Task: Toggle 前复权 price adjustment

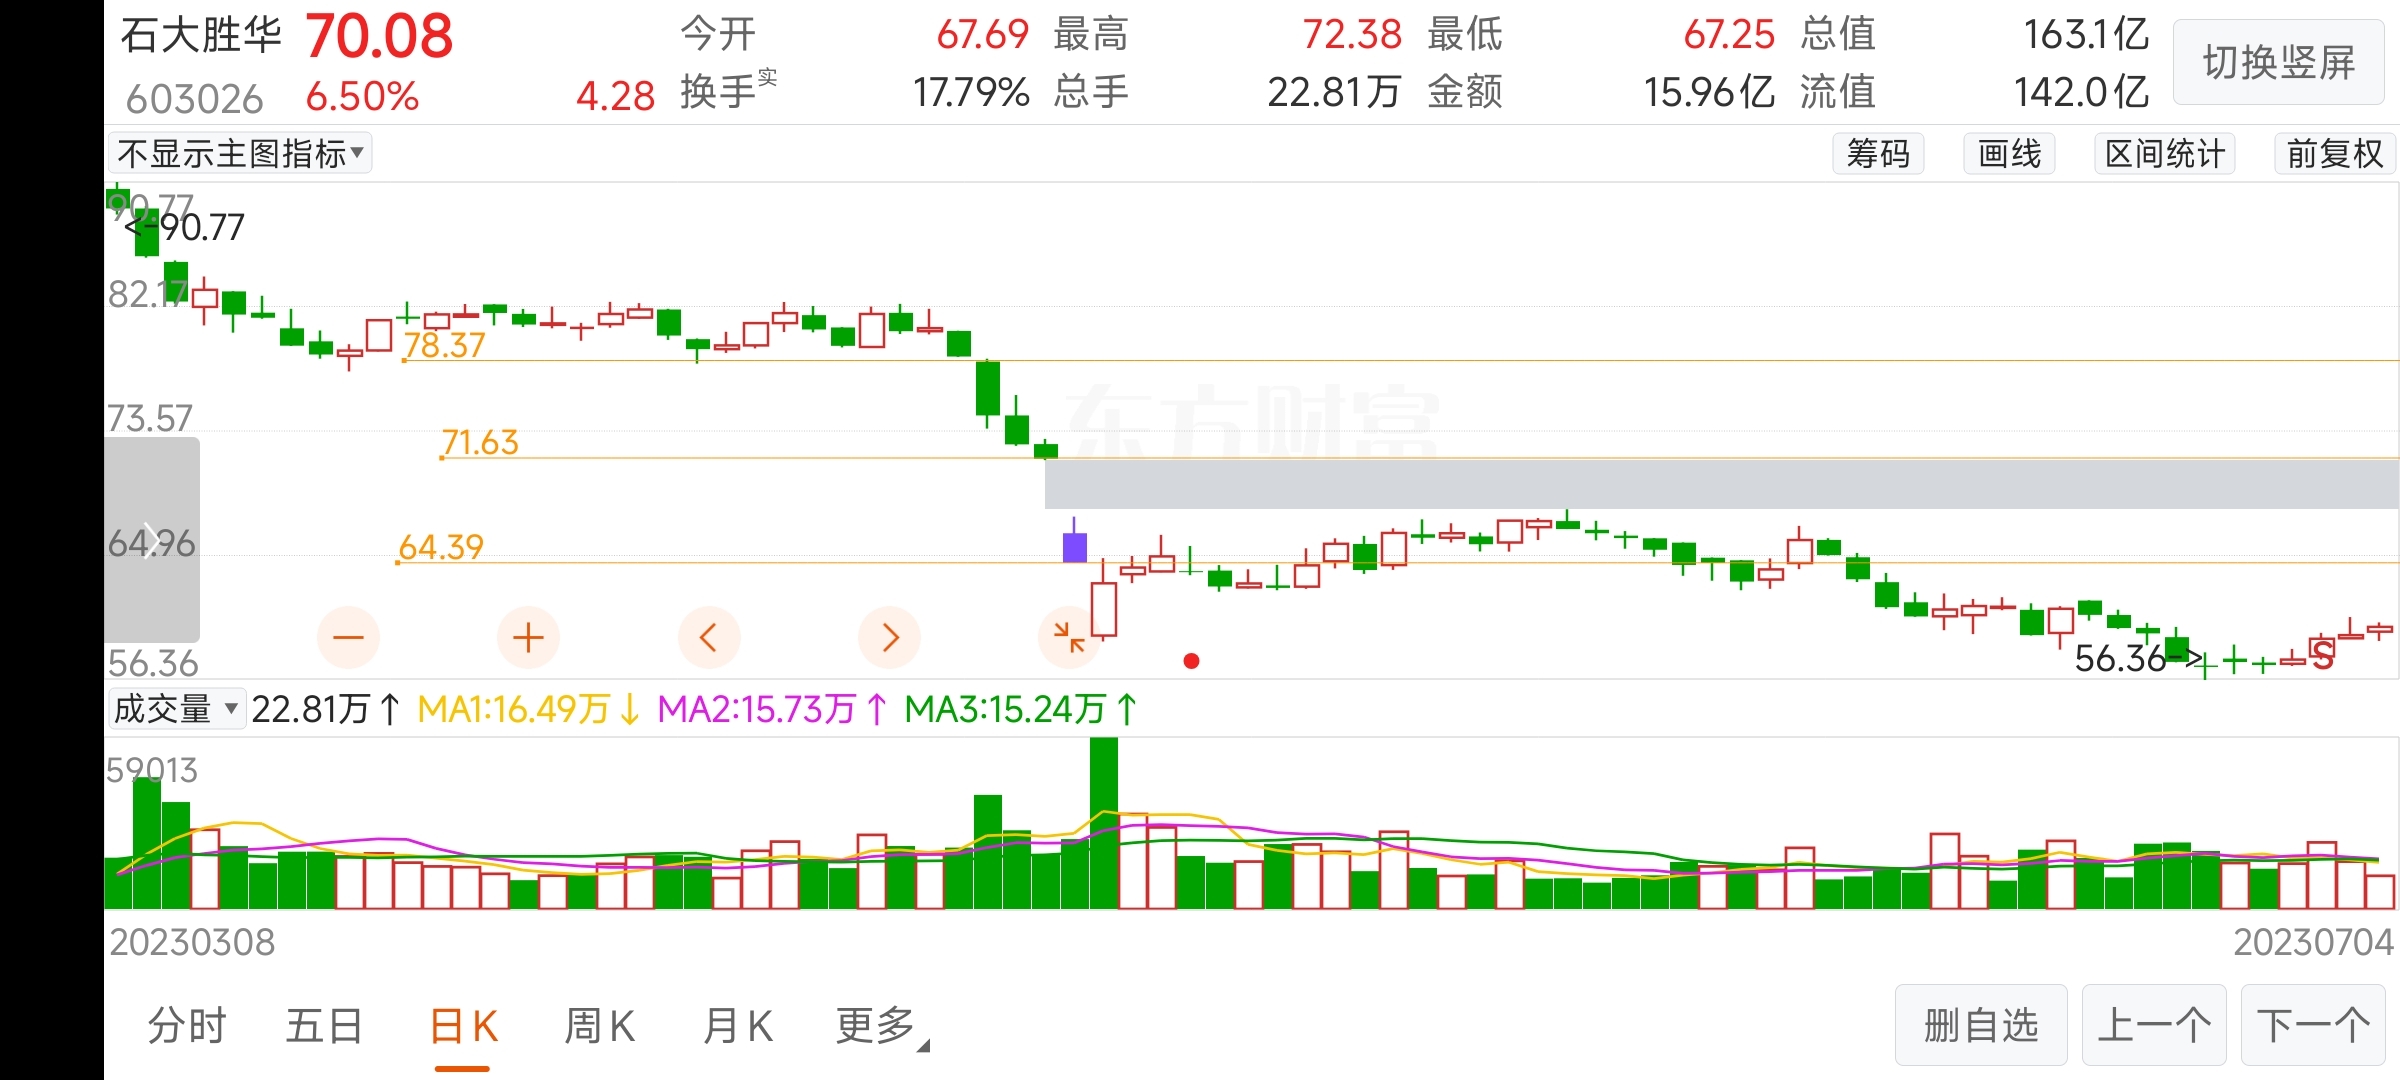Action: click(x=2334, y=154)
